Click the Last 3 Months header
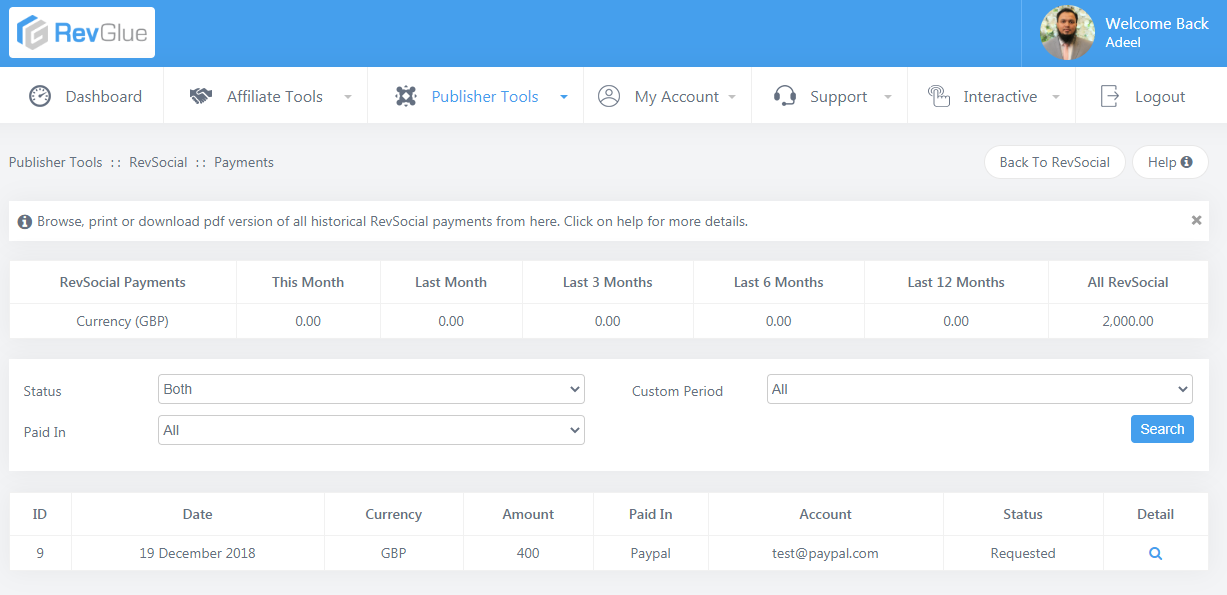 (x=608, y=282)
